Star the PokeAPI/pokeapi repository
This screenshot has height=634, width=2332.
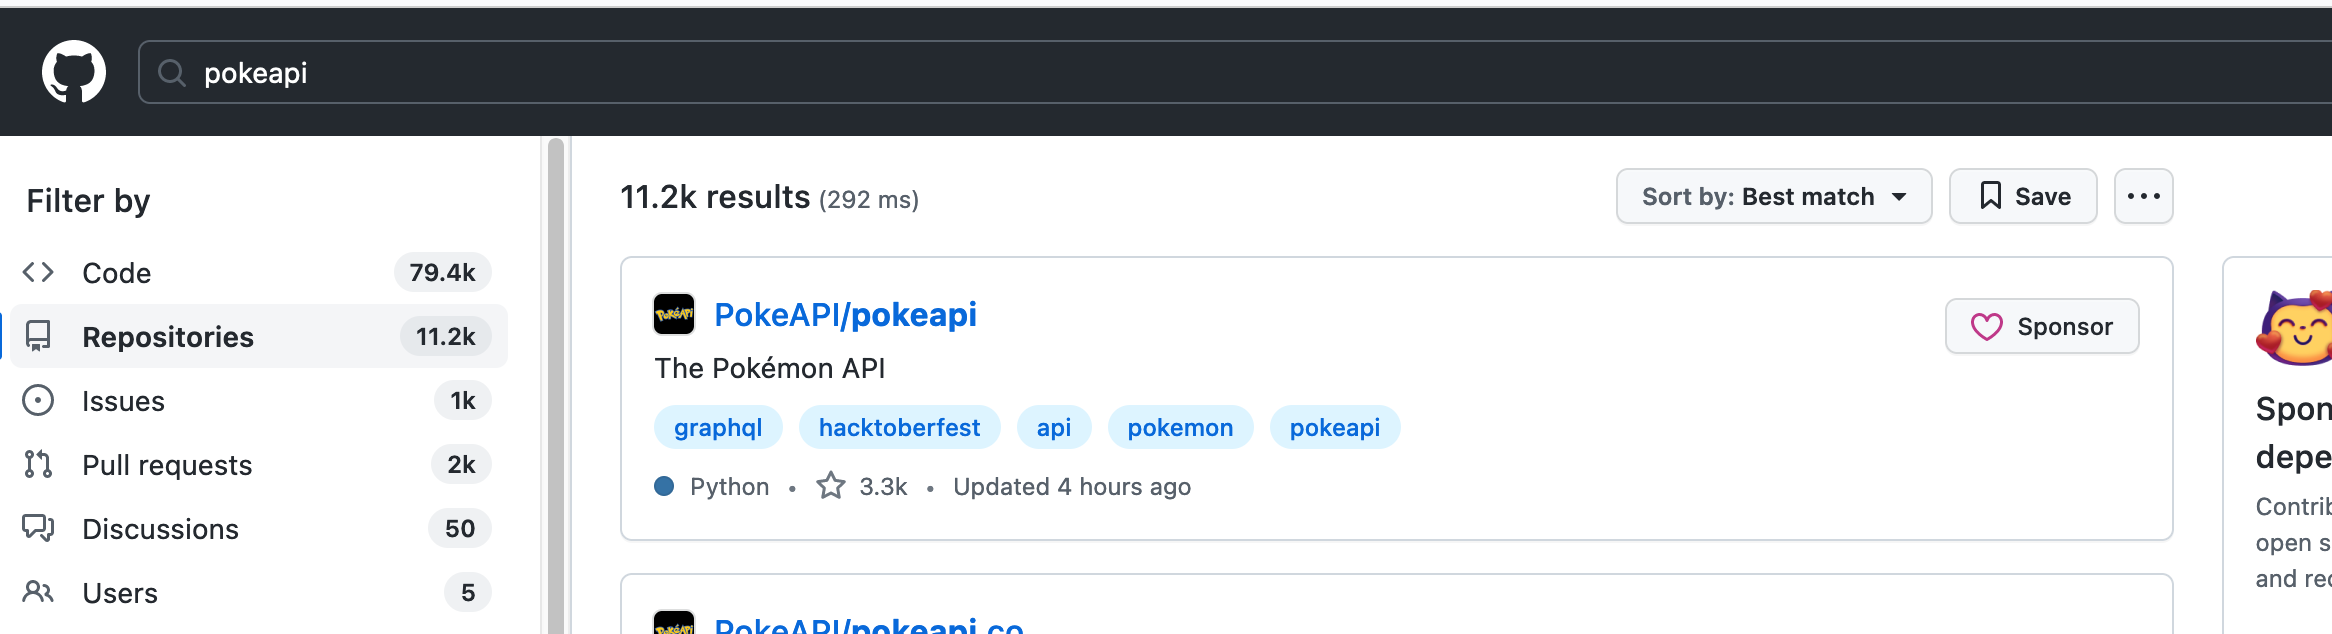[x=831, y=486]
